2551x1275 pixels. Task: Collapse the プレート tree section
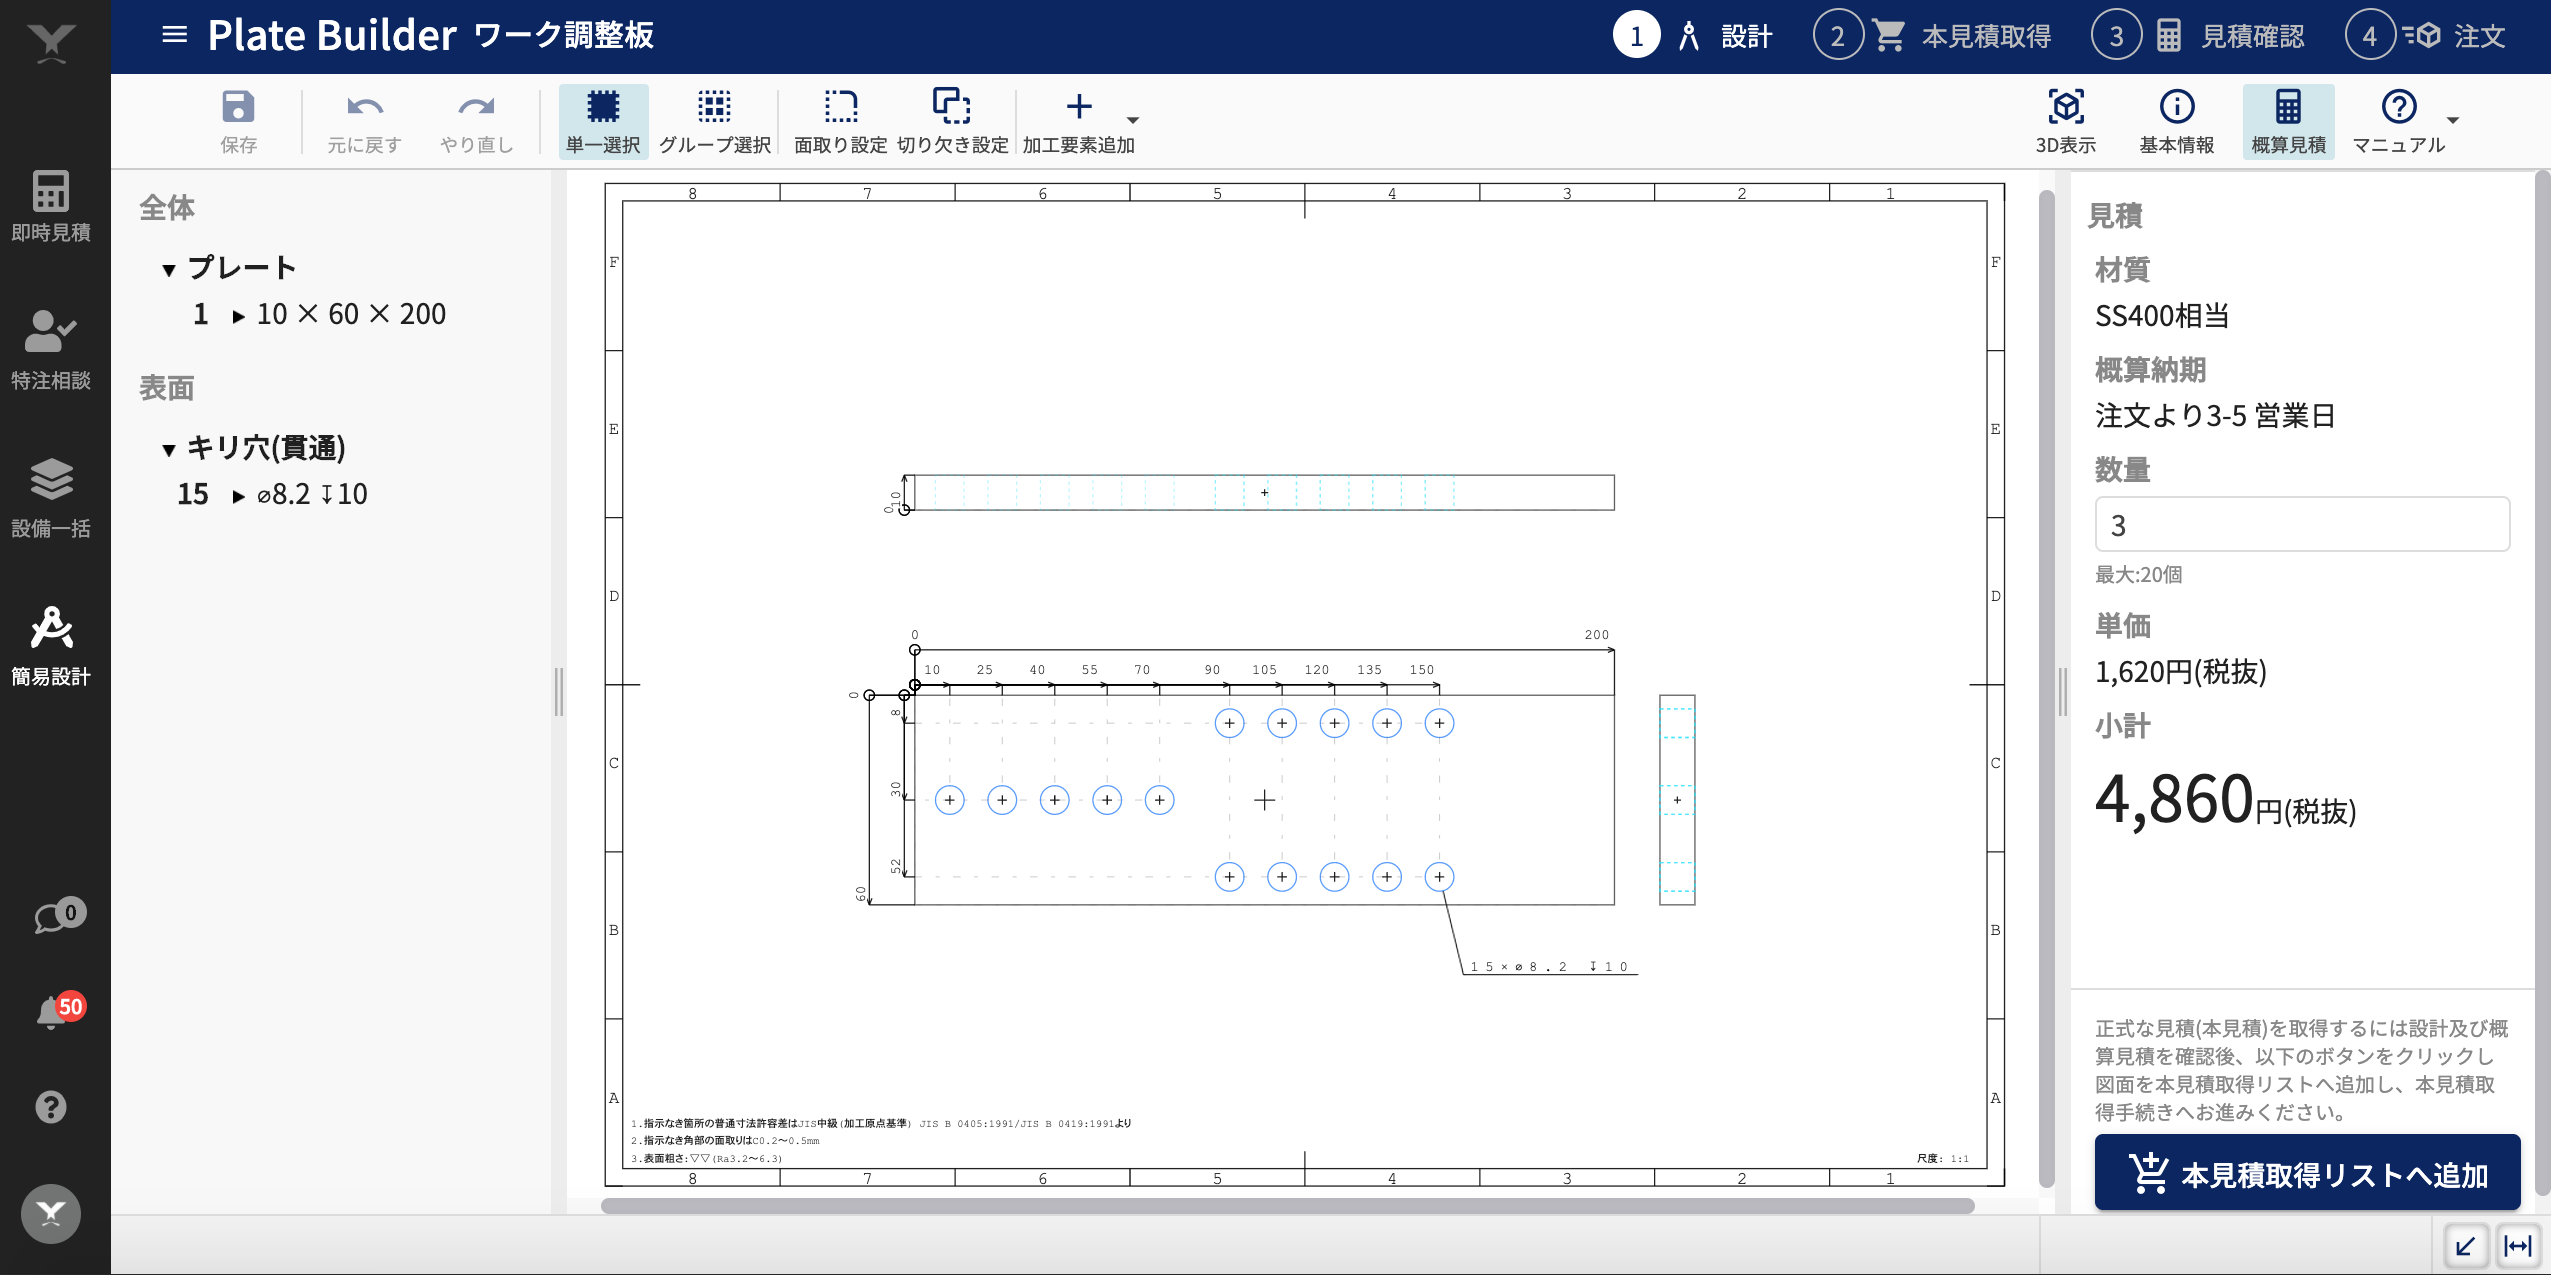pos(168,270)
